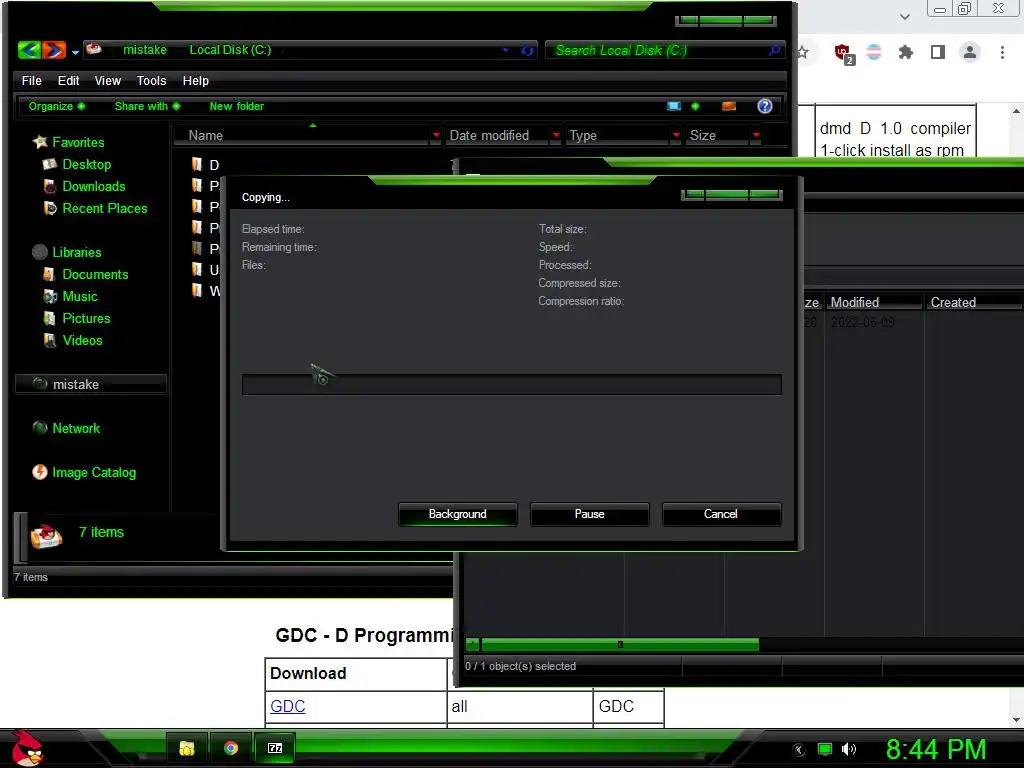Send the Copying dialog to Background
Viewport: 1024px width, 768px height.
pyautogui.click(x=457, y=514)
